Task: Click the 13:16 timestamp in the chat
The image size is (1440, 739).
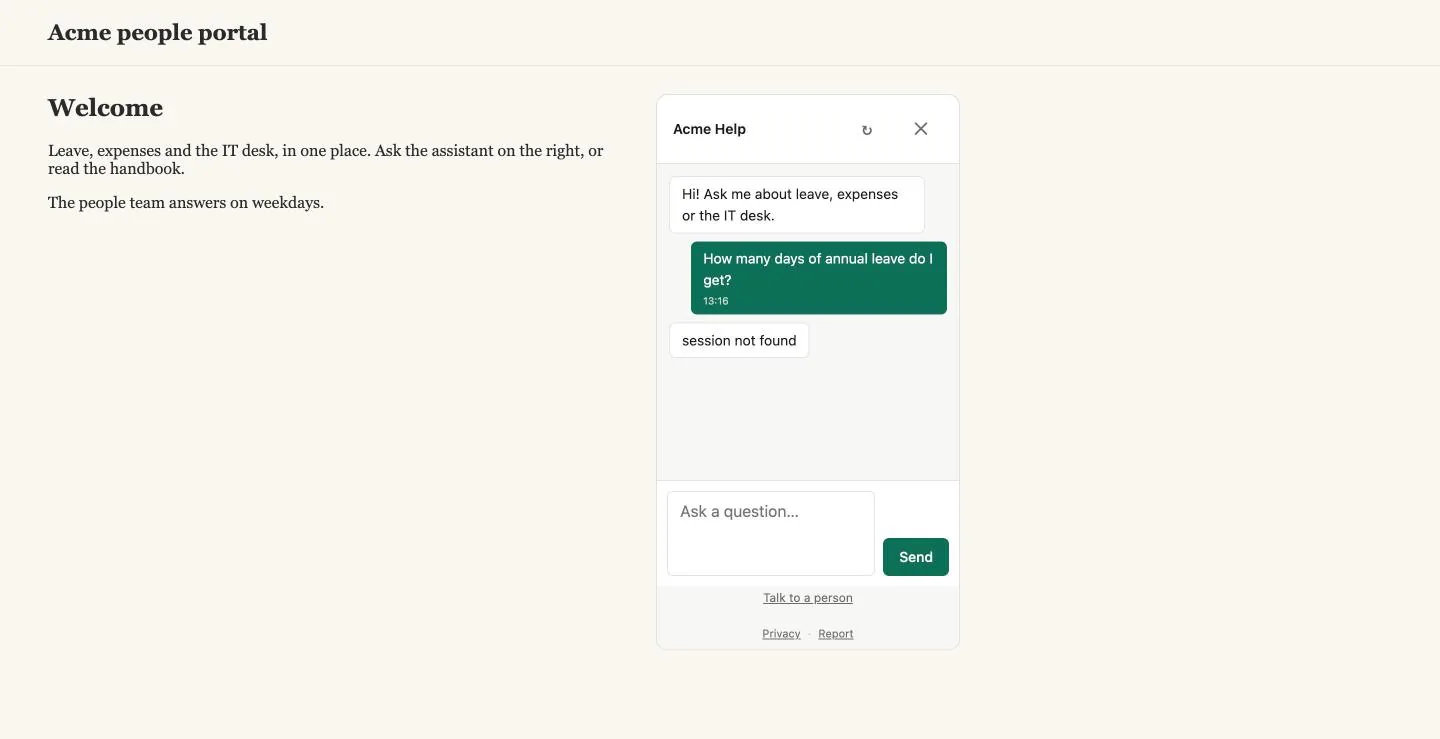Action: pos(716,301)
